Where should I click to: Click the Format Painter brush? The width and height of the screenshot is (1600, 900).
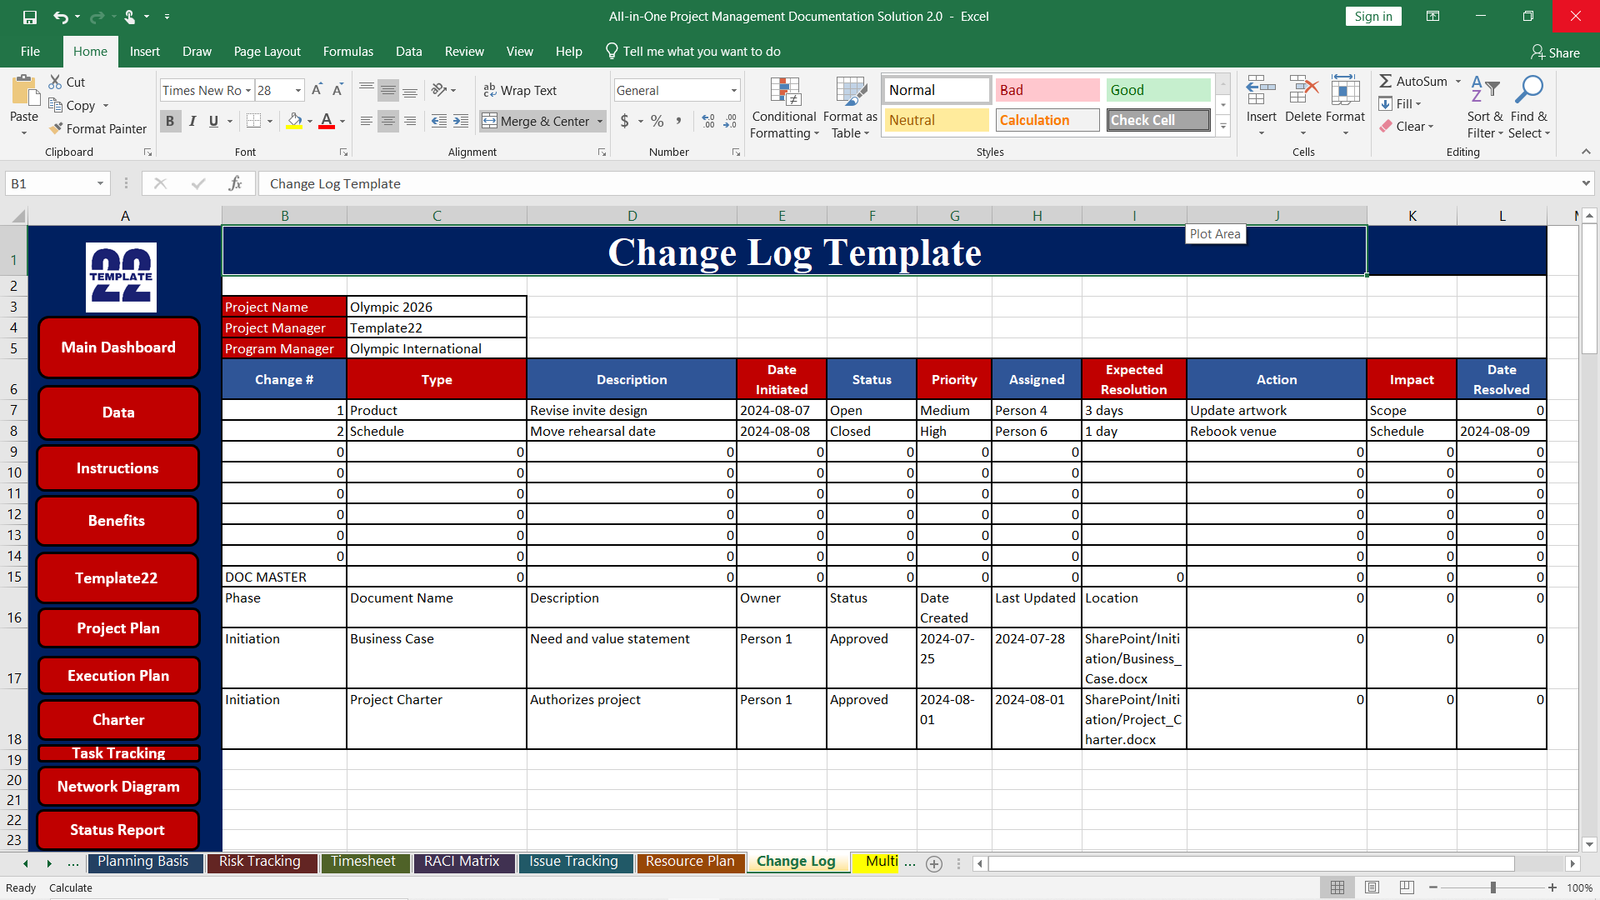[x=56, y=128]
